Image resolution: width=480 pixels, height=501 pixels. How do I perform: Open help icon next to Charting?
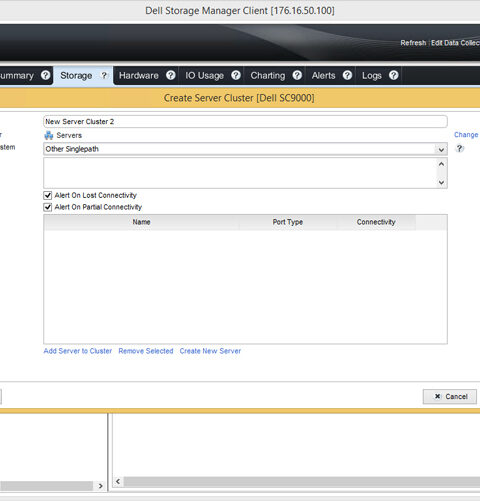point(297,75)
